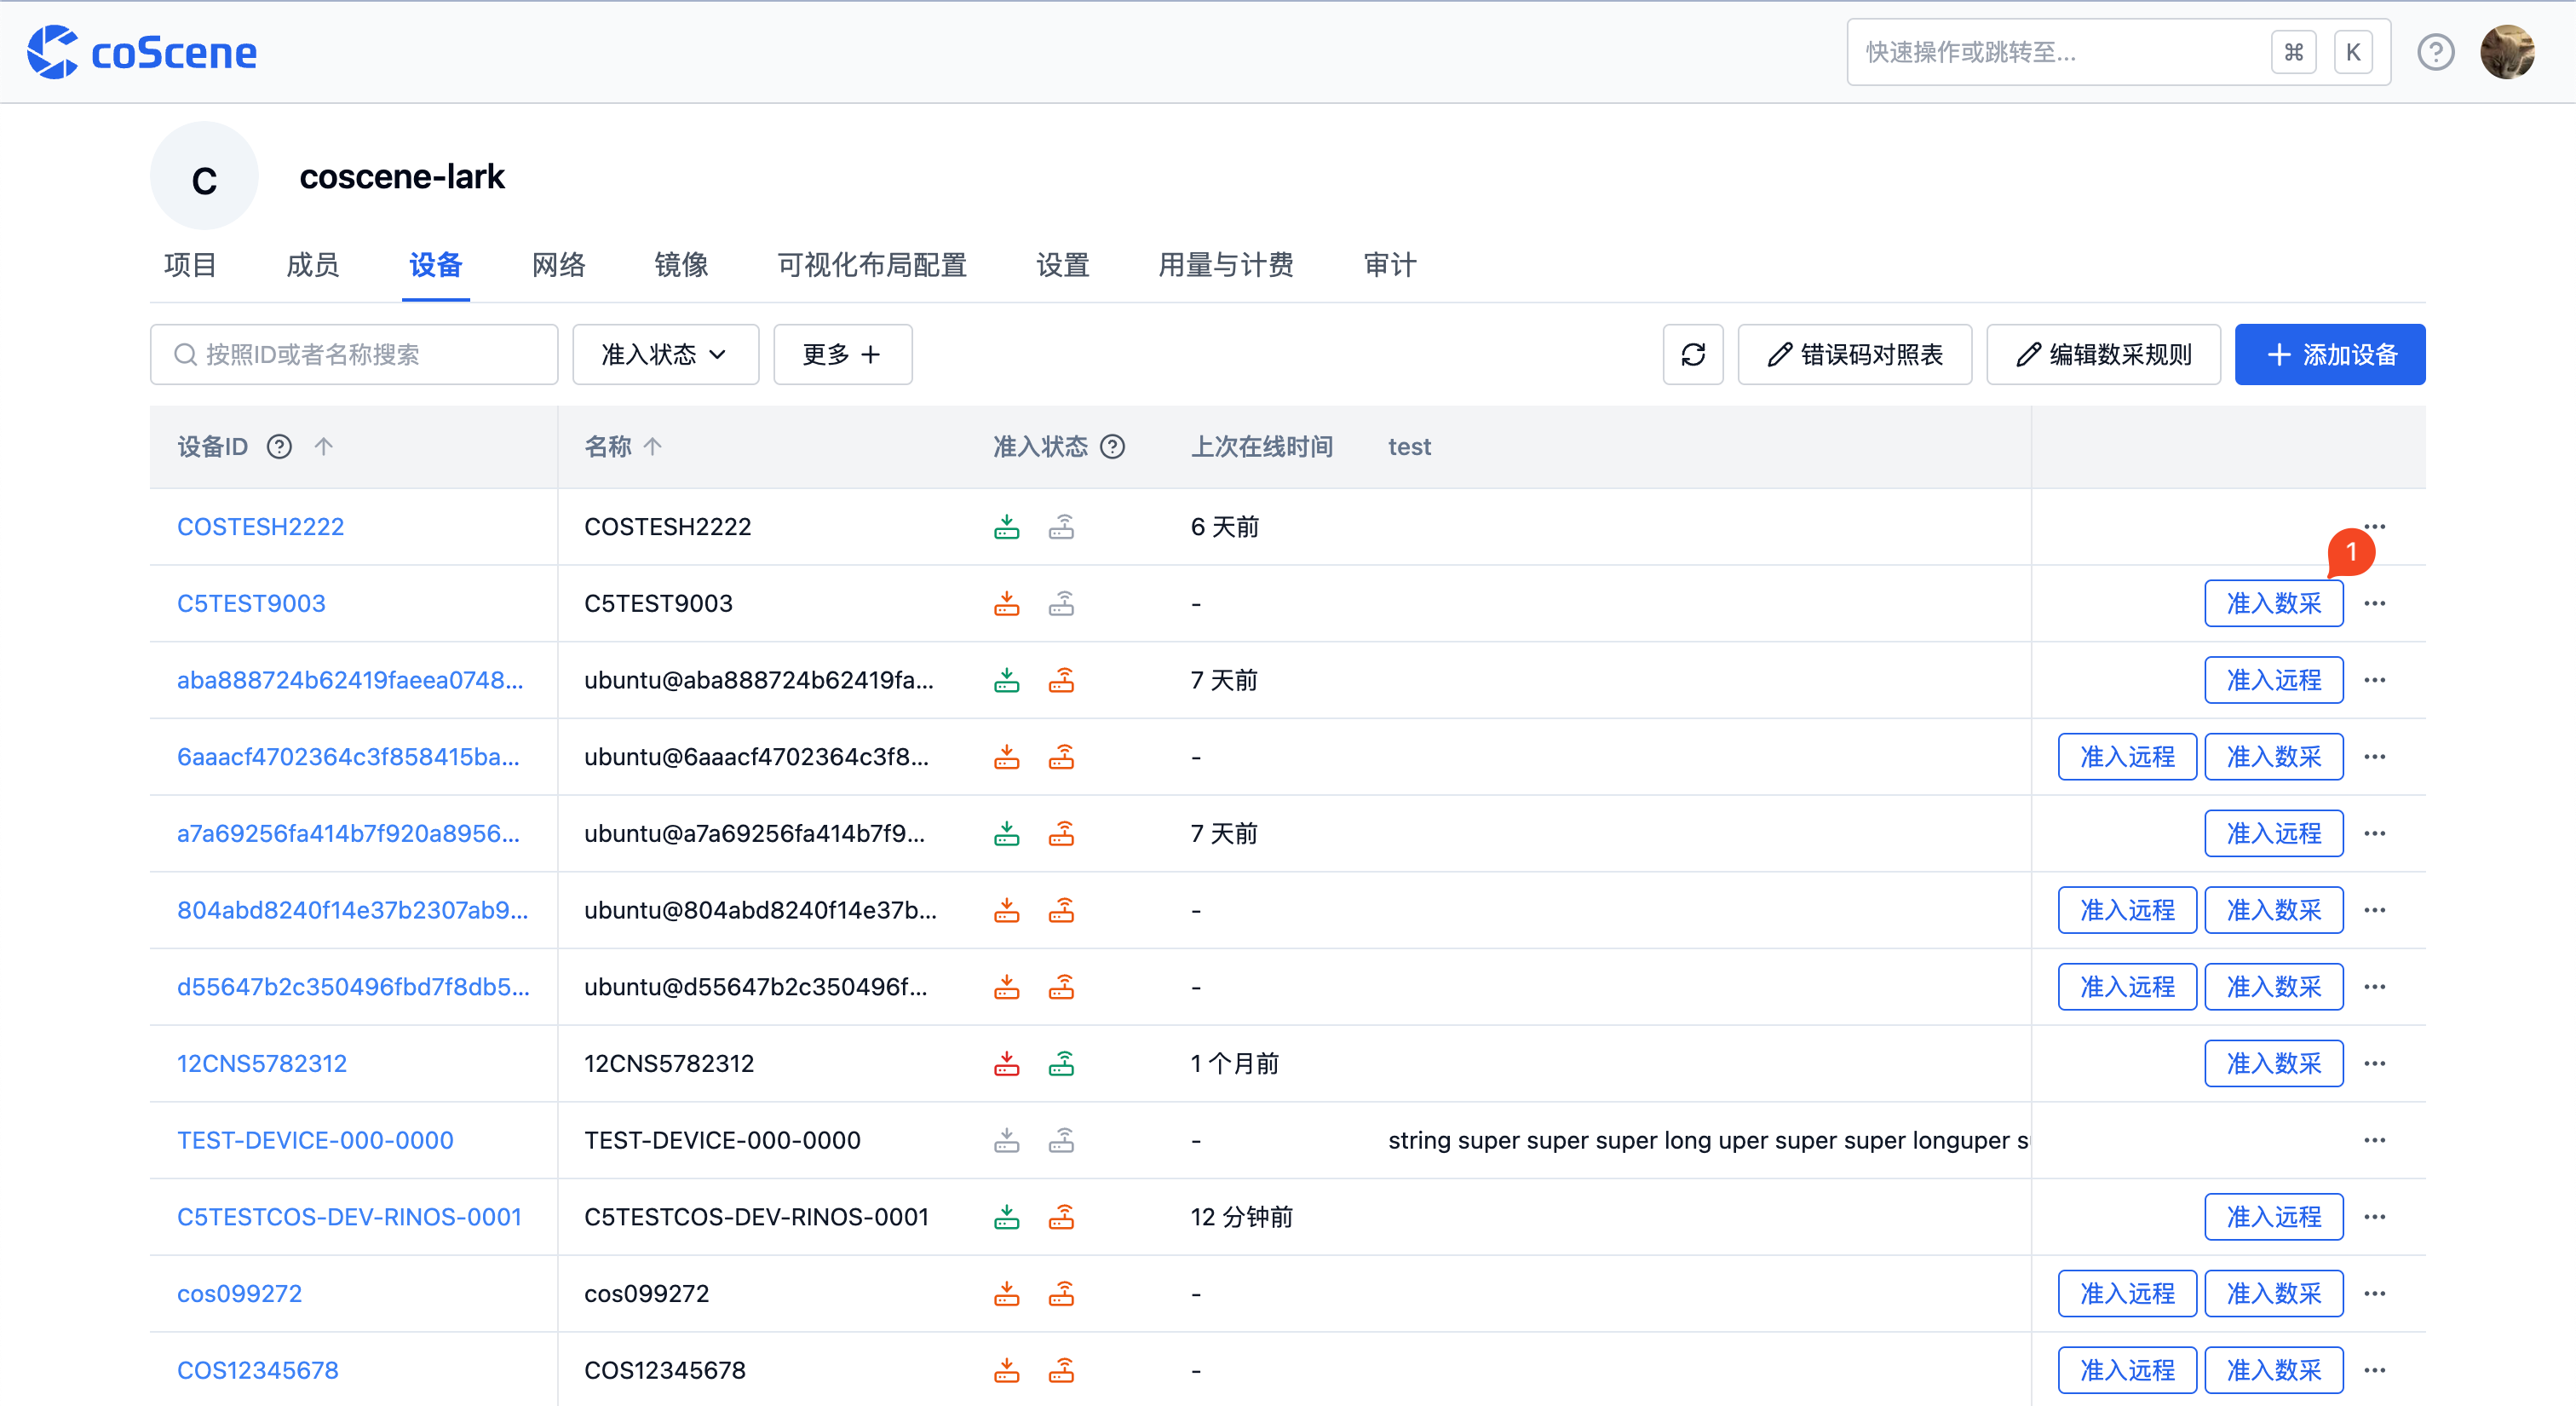
Task: Click 准入远程 for 6aaacf4702364c3f row
Action: (x=2127, y=757)
